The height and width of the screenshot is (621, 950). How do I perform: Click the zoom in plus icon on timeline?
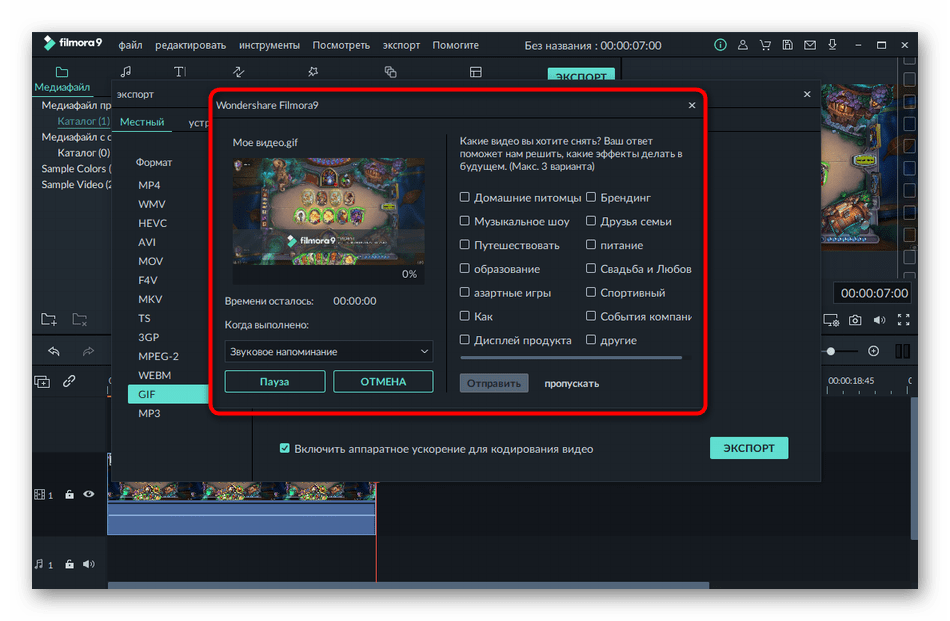pyautogui.click(x=873, y=351)
